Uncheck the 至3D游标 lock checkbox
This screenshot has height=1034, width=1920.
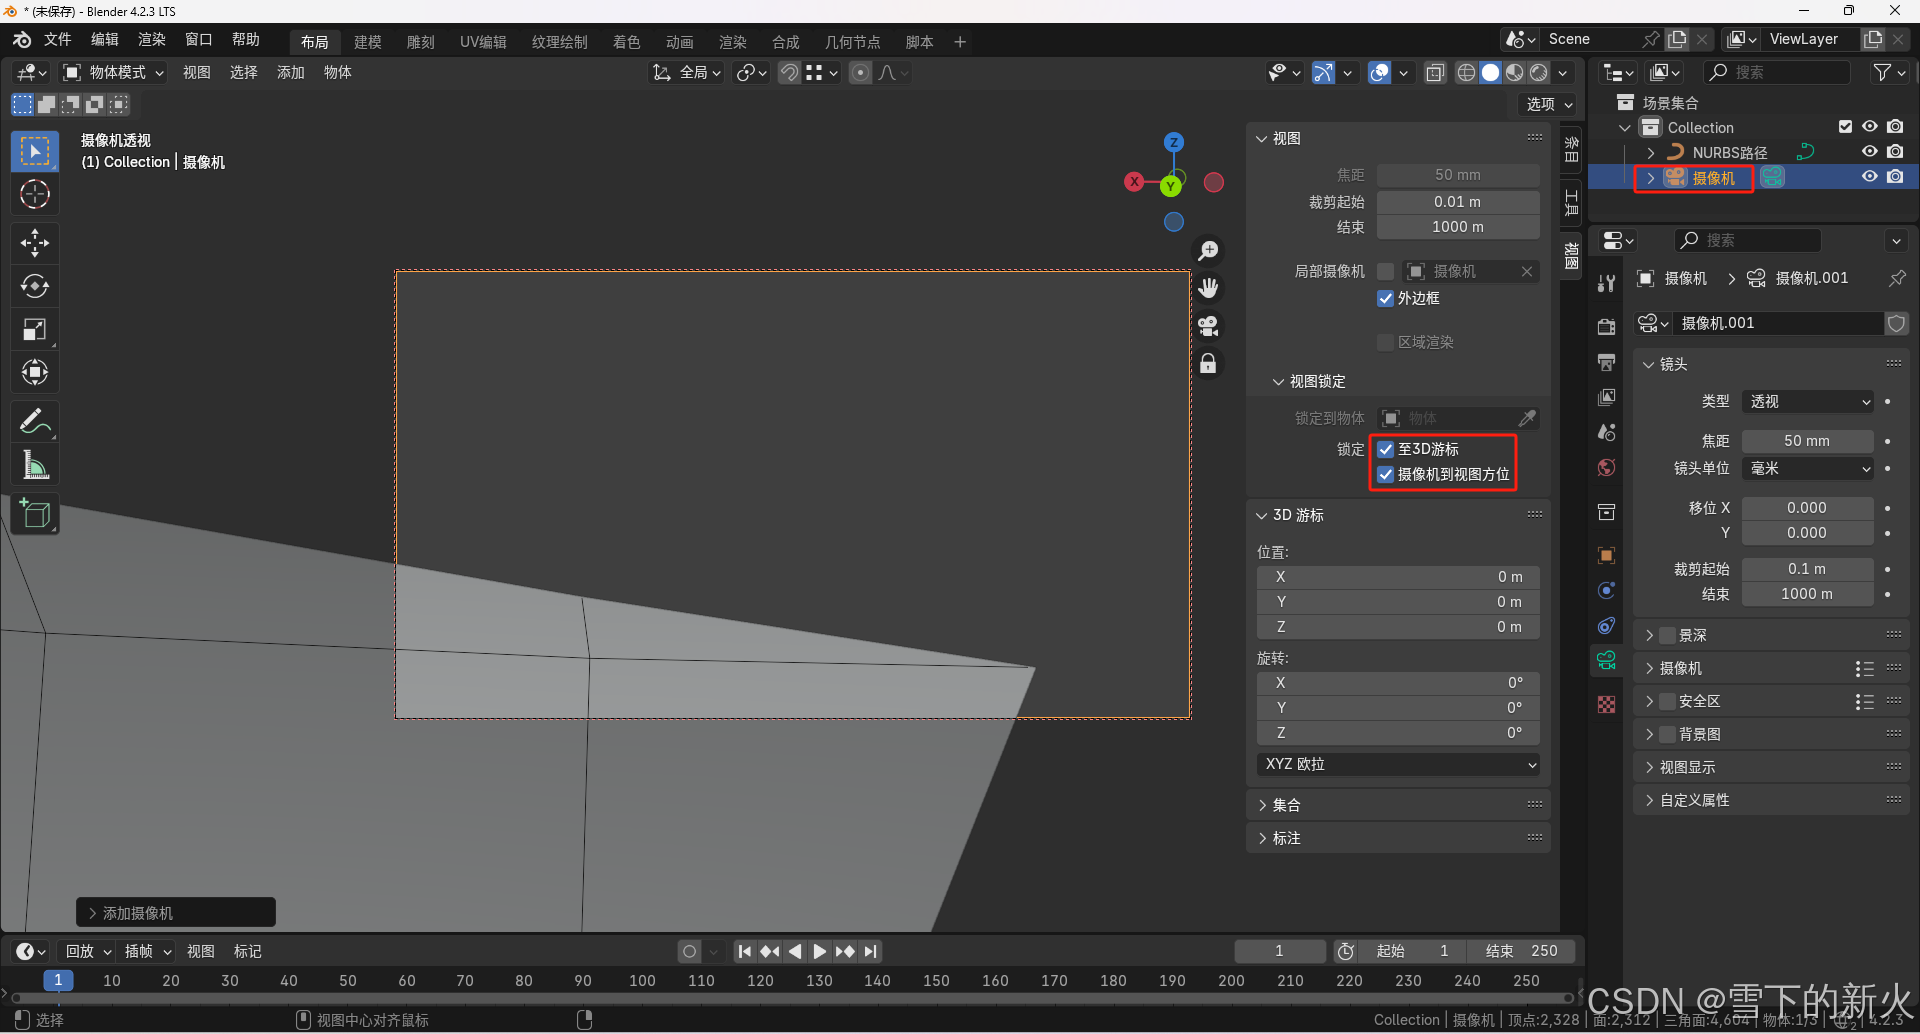1385,449
